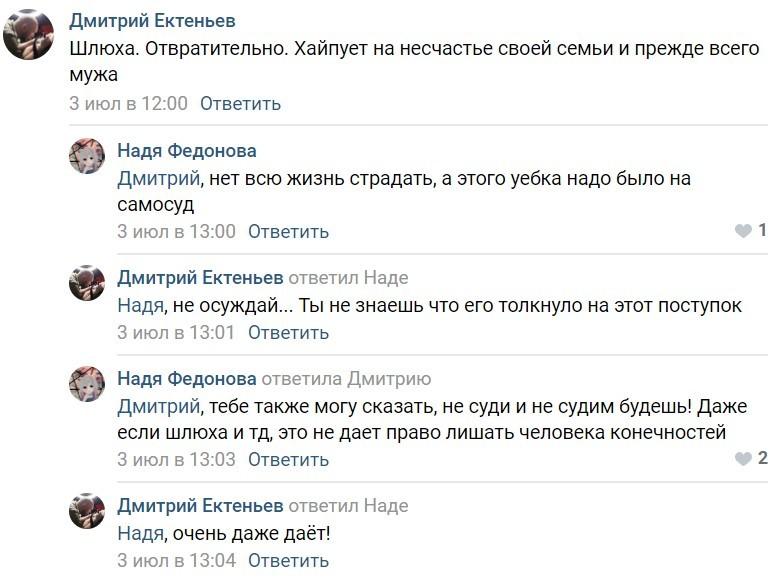This screenshot has height=578, width=781.
Task: Open Дмитрий Ектеньев's name on the 13:01 reply
Action: pos(200,277)
